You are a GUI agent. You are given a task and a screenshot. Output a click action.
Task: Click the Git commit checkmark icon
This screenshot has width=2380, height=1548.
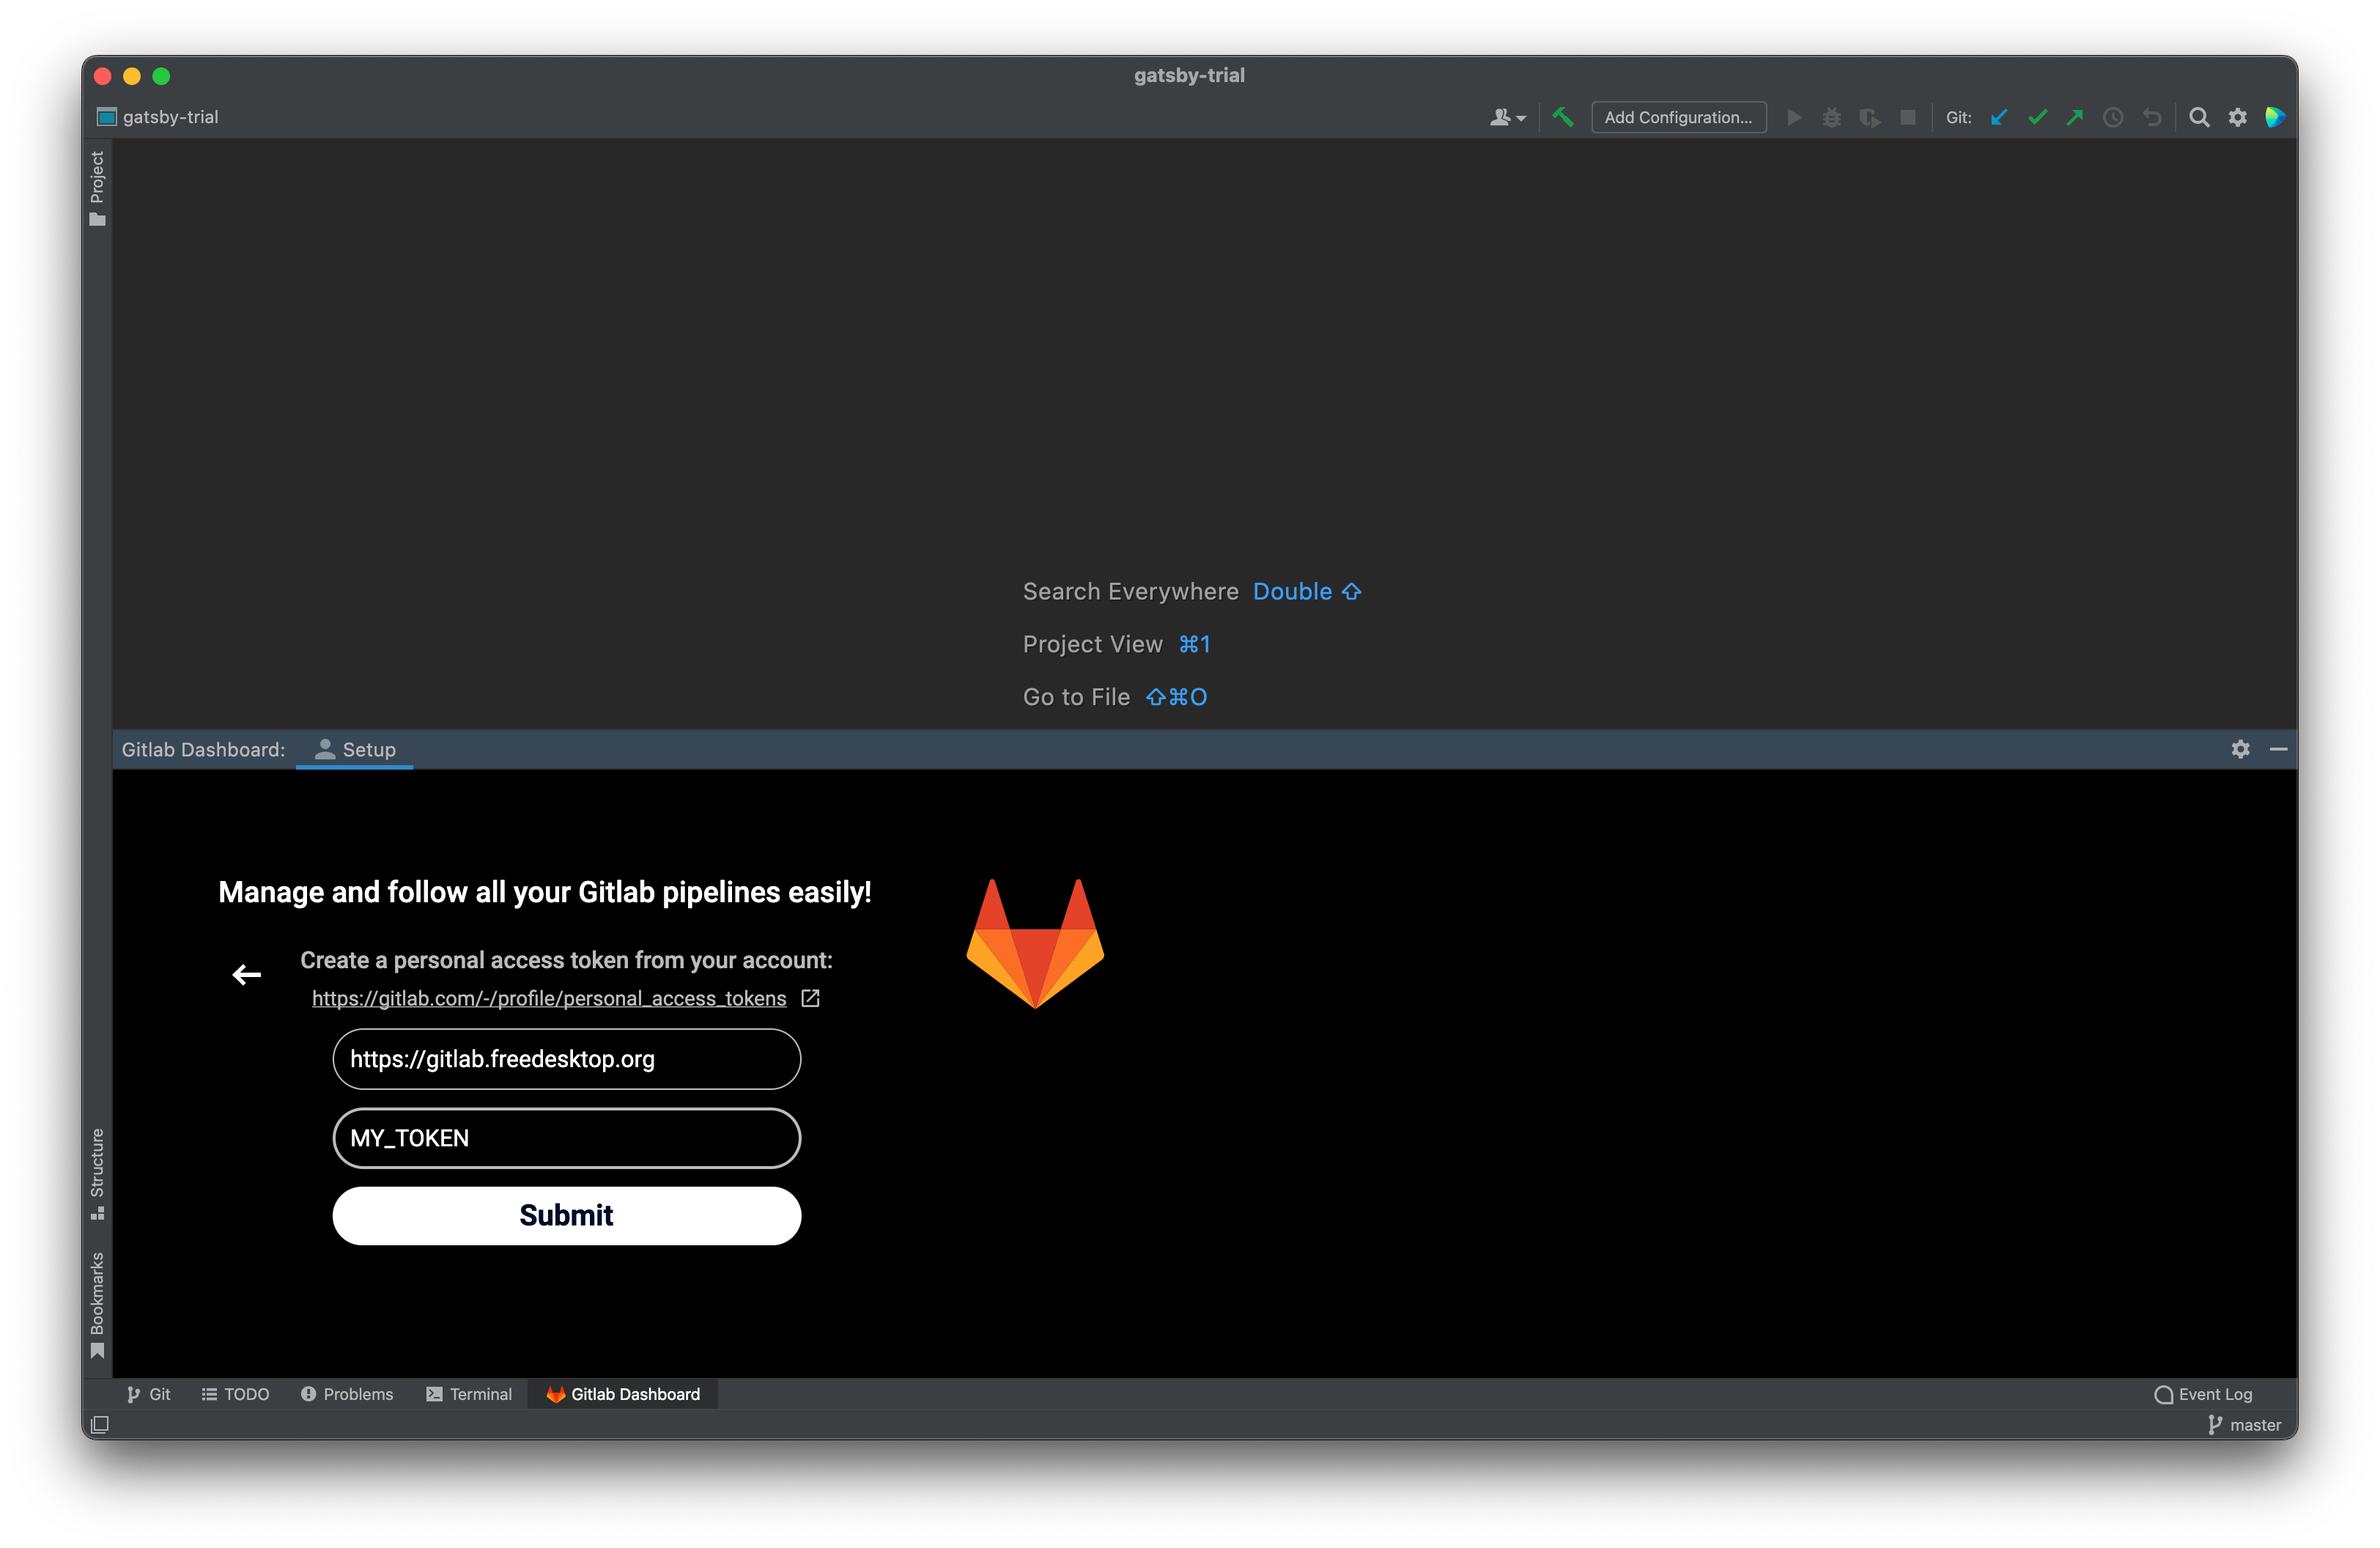click(2037, 117)
